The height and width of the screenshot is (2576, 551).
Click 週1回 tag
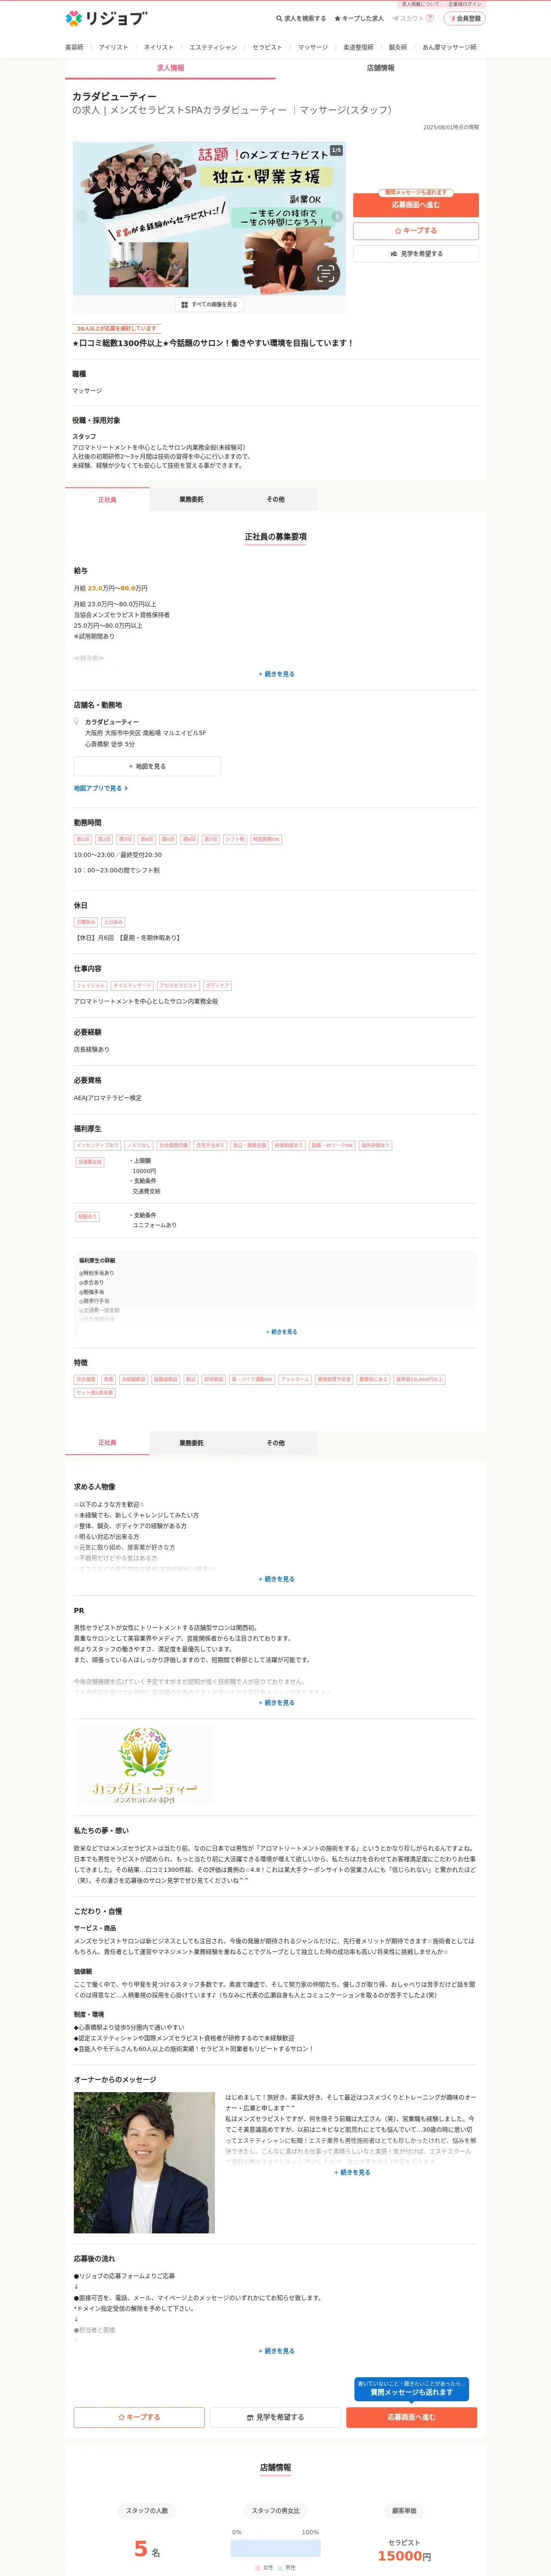tap(83, 839)
